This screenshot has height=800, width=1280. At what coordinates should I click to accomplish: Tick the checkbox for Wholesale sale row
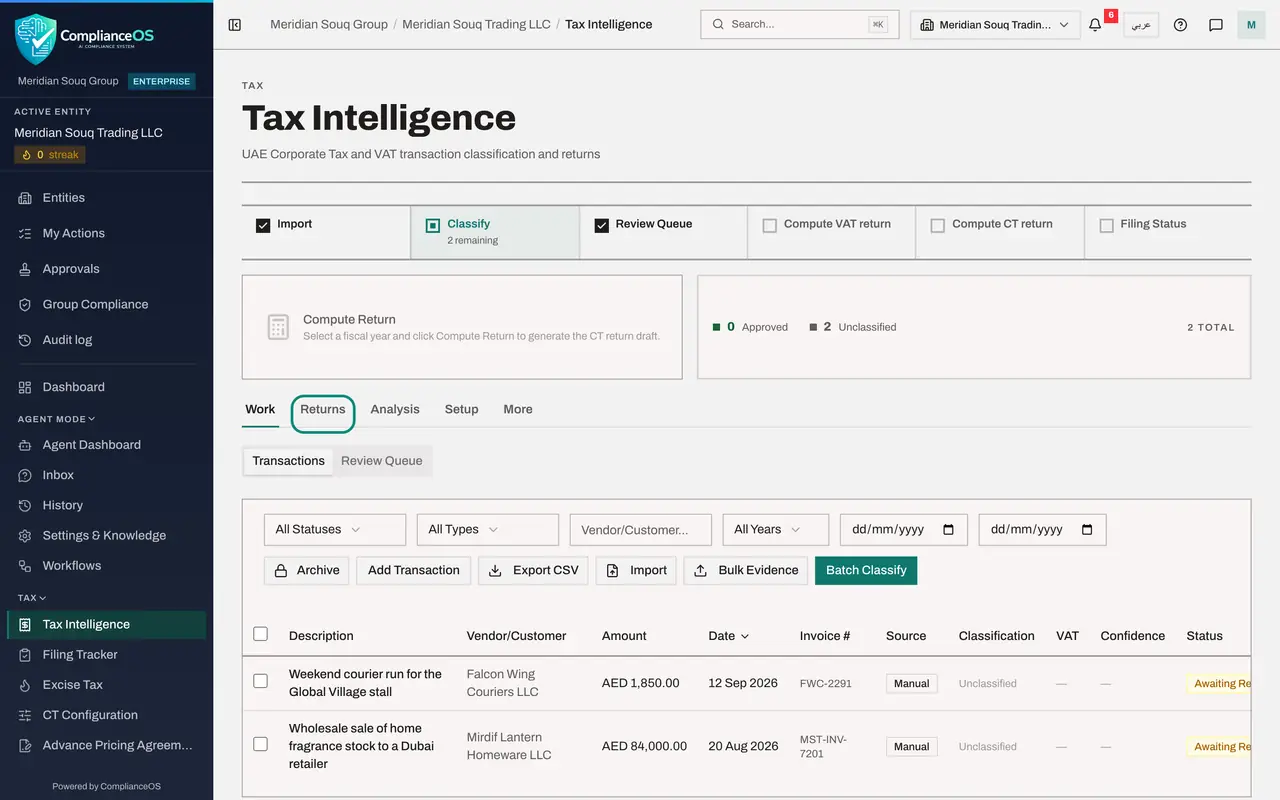coord(261,744)
